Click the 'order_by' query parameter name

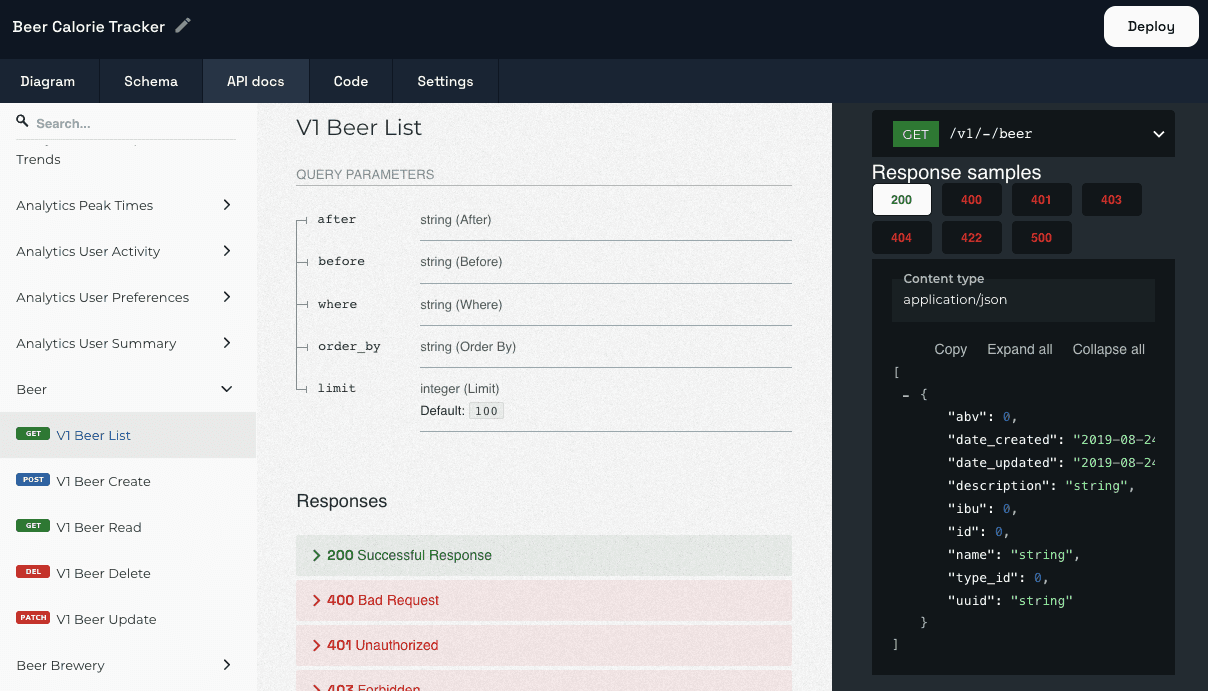pyautogui.click(x=349, y=346)
